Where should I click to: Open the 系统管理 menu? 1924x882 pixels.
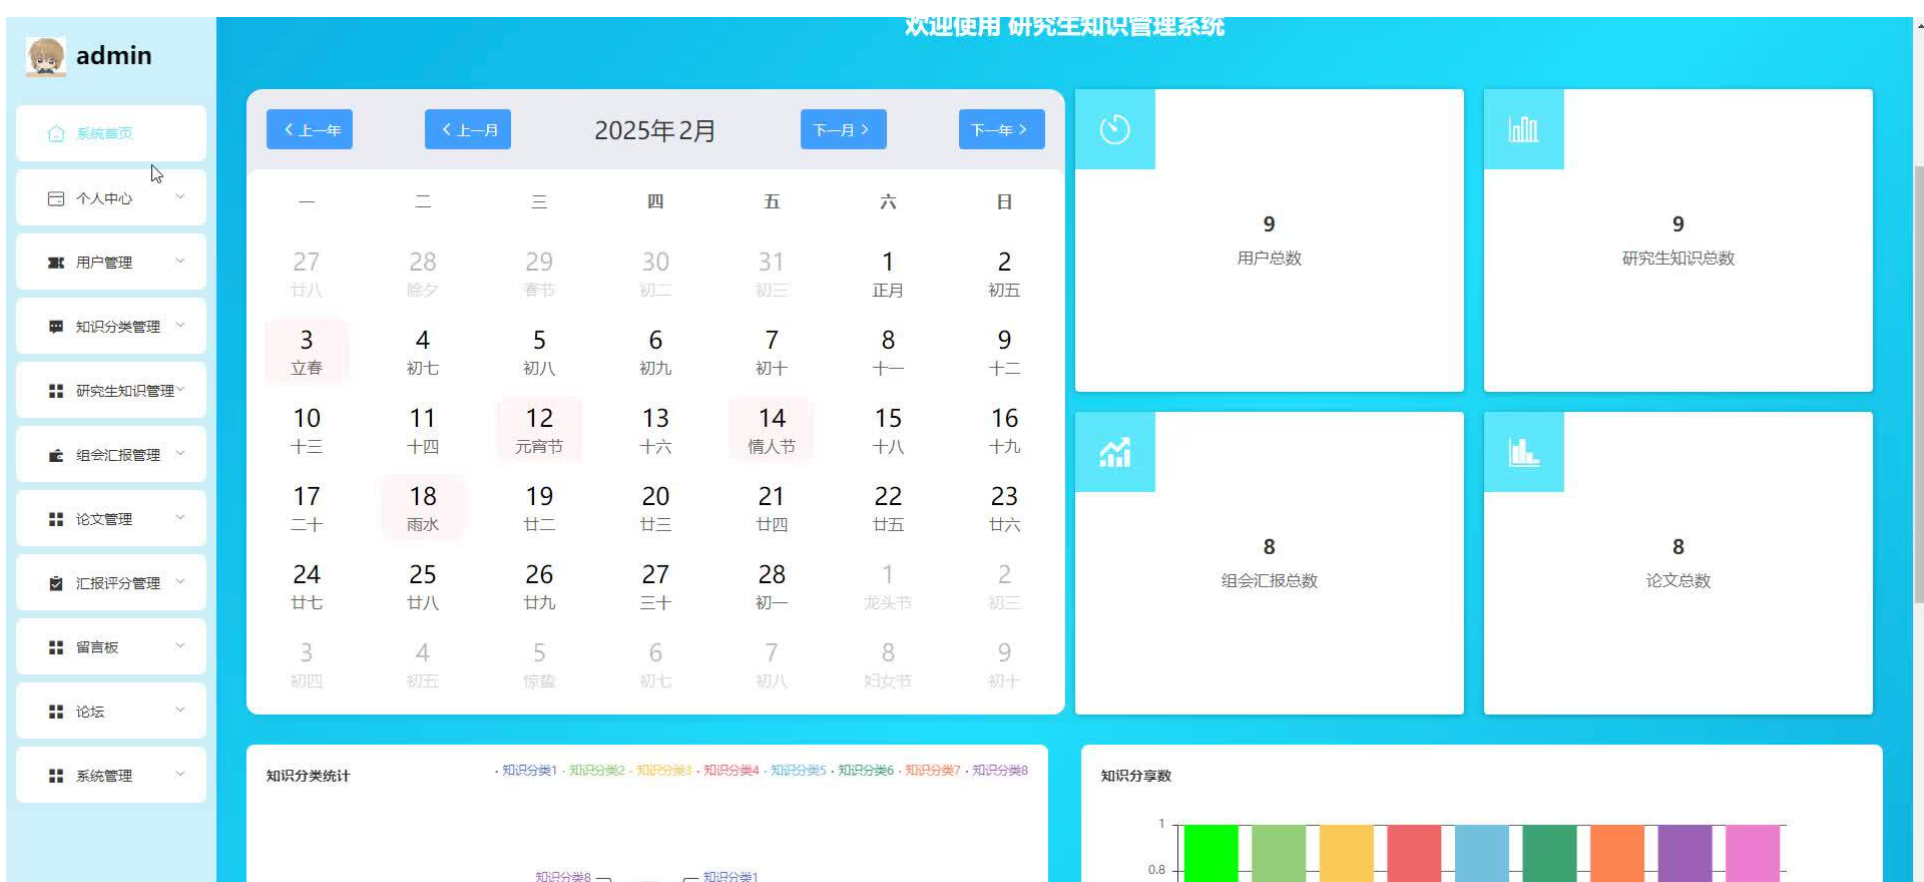click(111, 775)
